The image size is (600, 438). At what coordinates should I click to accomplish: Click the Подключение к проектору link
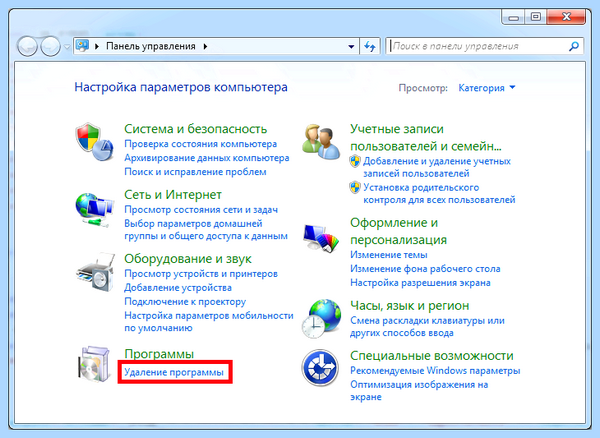(185, 302)
